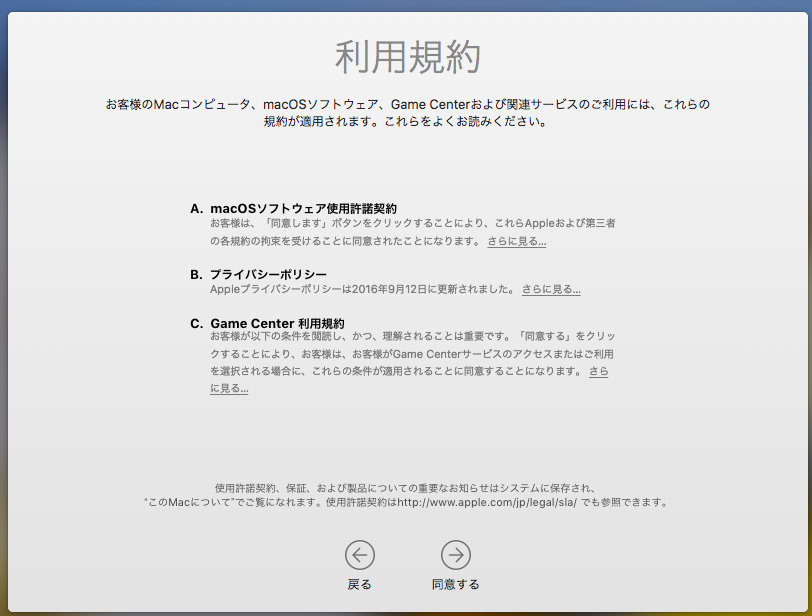This screenshot has width=812, height=616.
Task: Open さらに見る link for privacy policy
Action: 551,289
